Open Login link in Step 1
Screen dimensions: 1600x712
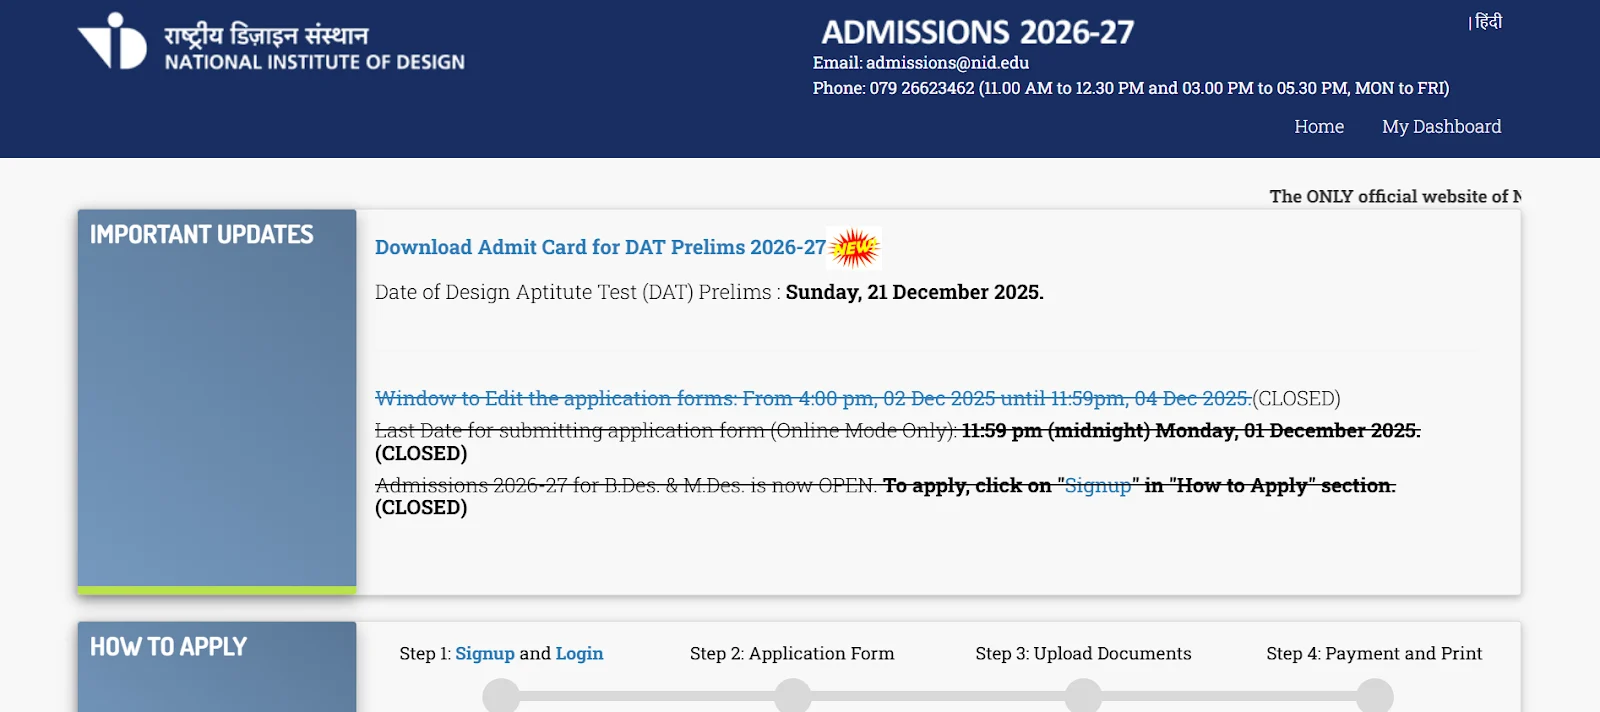pos(579,654)
